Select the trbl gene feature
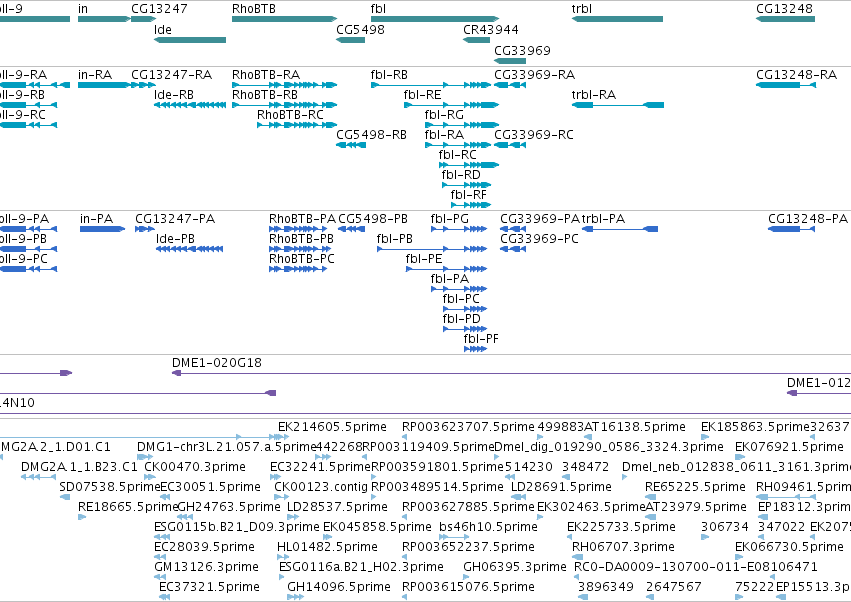The height and width of the screenshot is (602, 851). (x=617, y=19)
